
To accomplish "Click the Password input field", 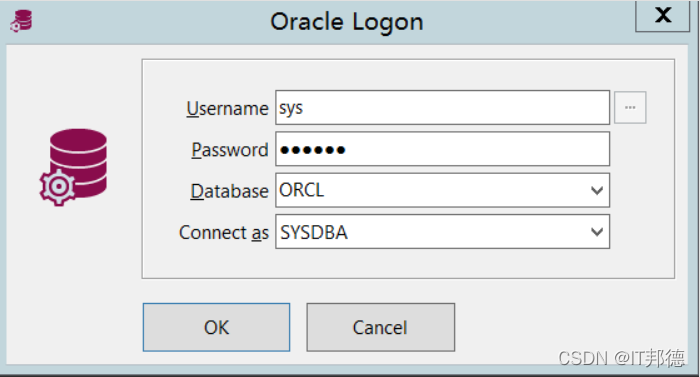I will pyautogui.click(x=442, y=149).
